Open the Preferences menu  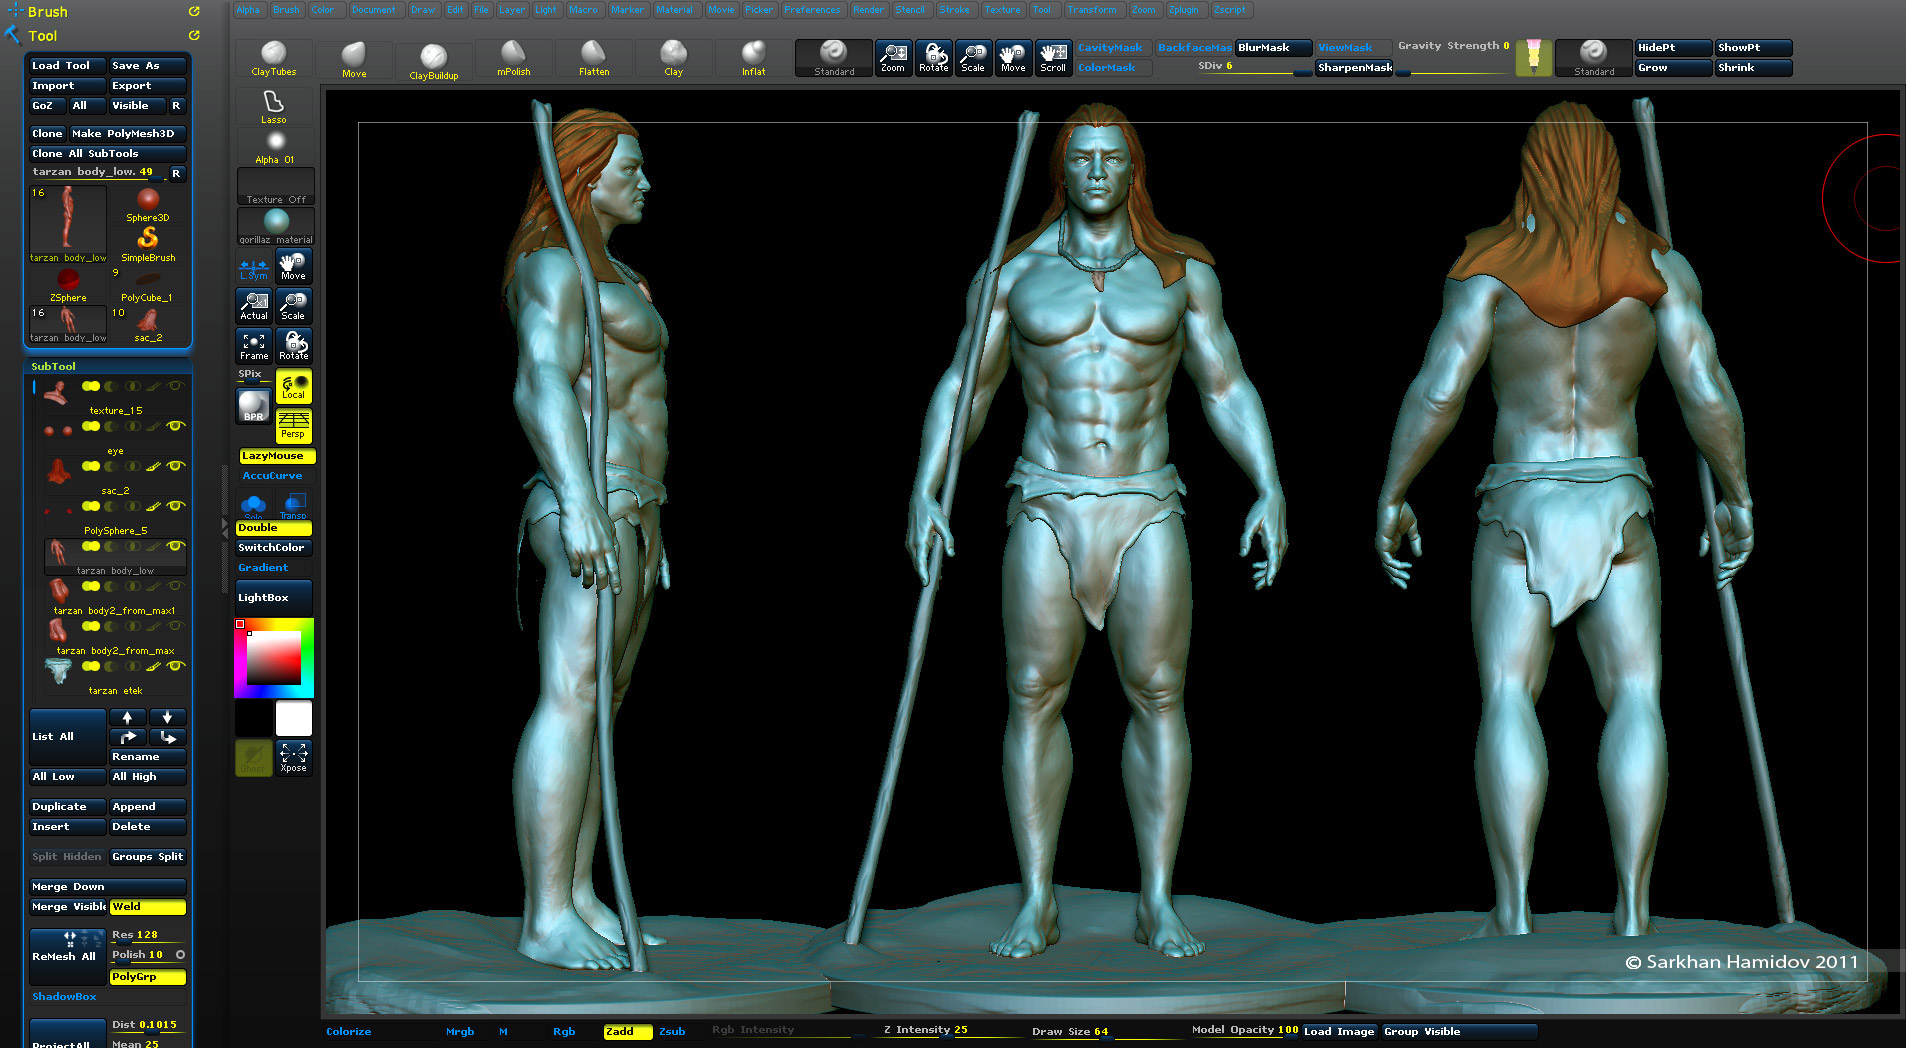pos(812,10)
